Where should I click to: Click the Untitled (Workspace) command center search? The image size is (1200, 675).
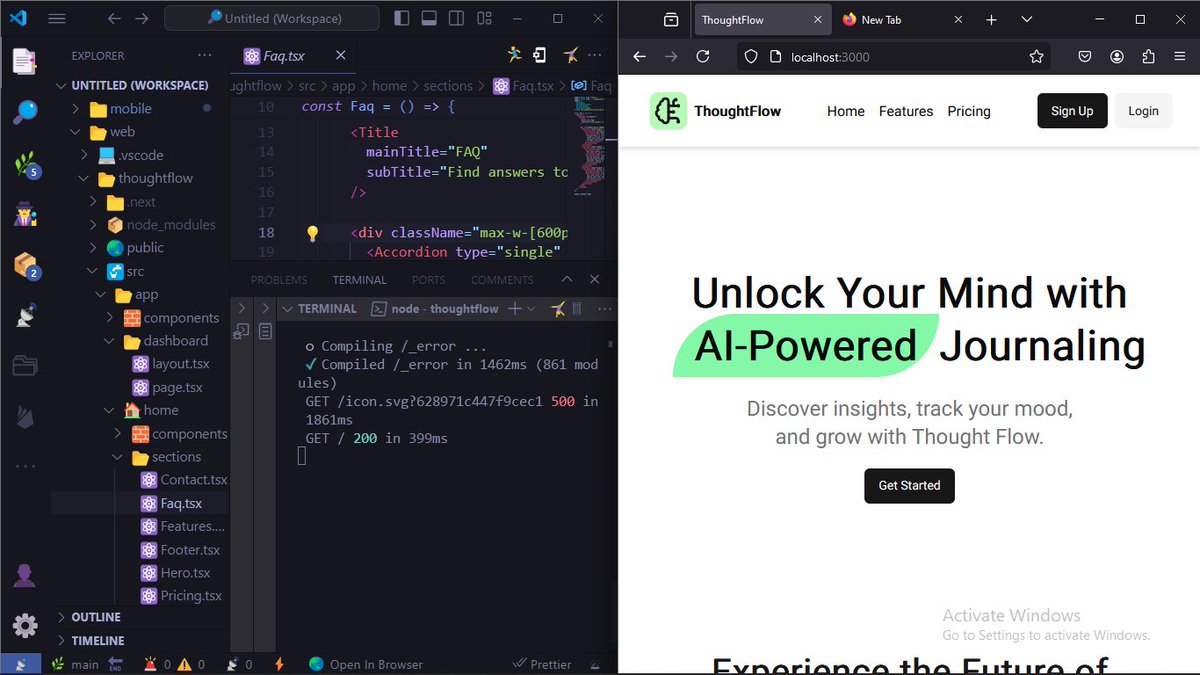tap(272, 18)
